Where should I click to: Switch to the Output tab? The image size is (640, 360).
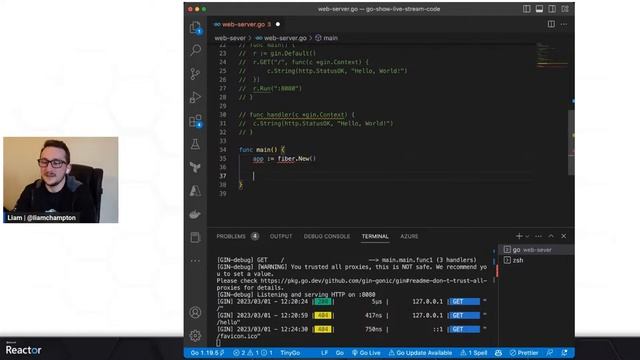pos(281,236)
